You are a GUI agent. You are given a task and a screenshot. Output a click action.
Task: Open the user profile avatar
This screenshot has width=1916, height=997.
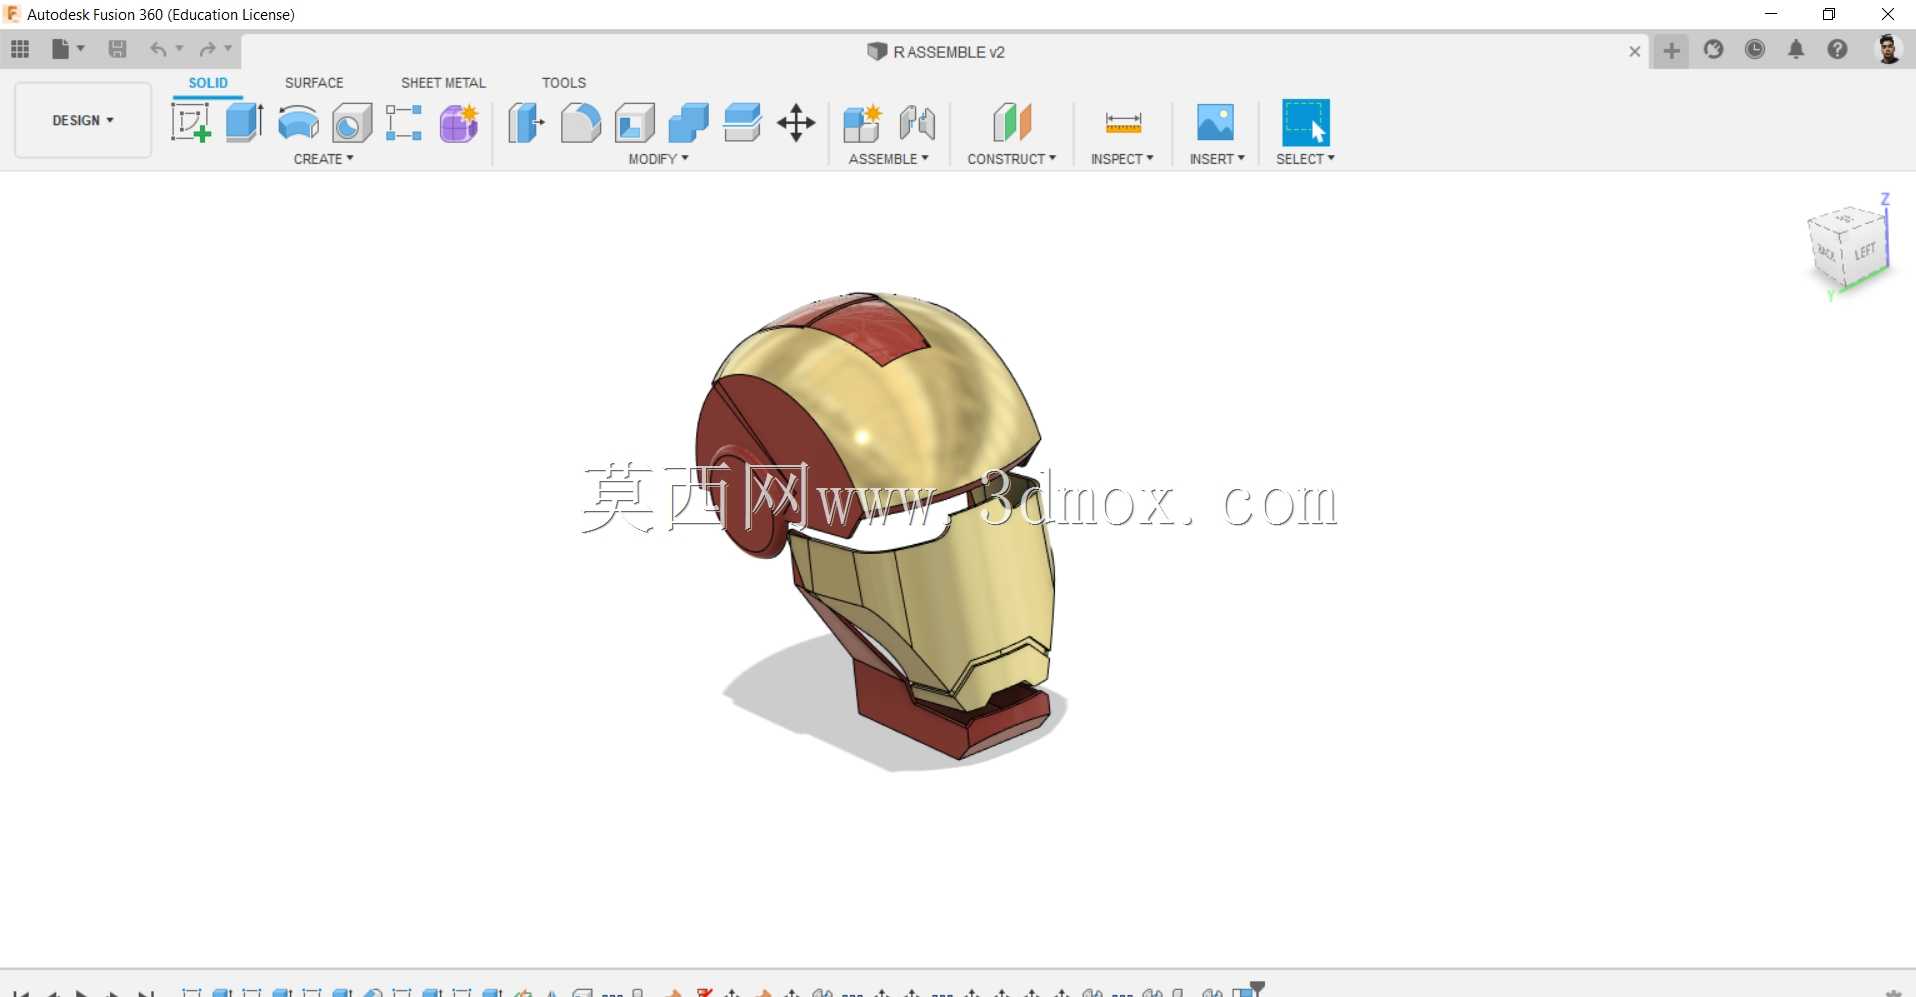click(x=1888, y=49)
